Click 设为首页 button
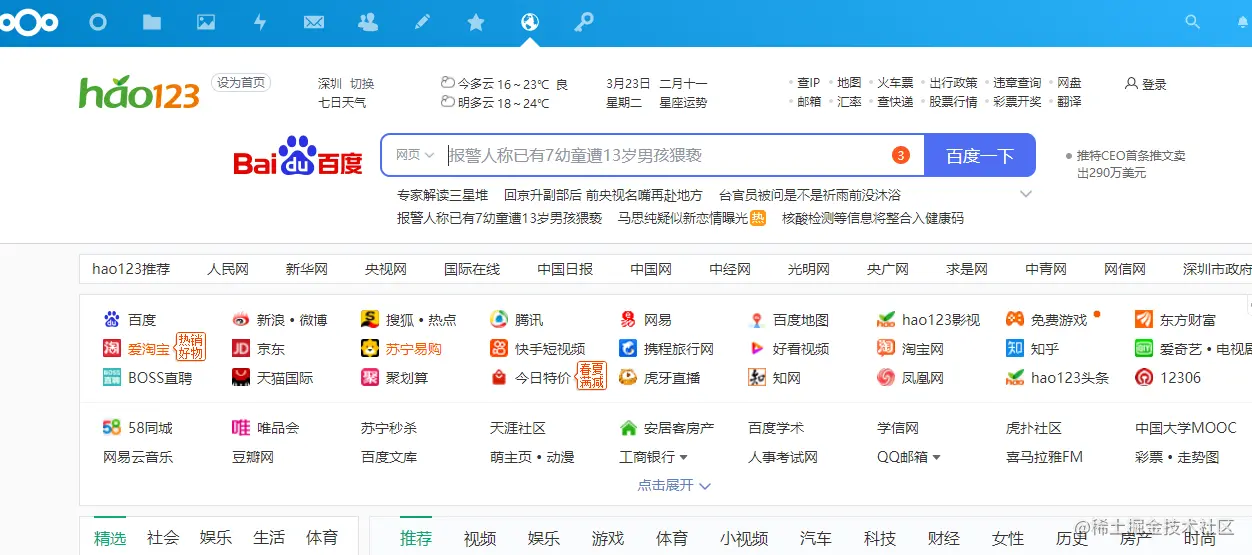This screenshot has height=555, width=1252. click(x=241, y=83)
